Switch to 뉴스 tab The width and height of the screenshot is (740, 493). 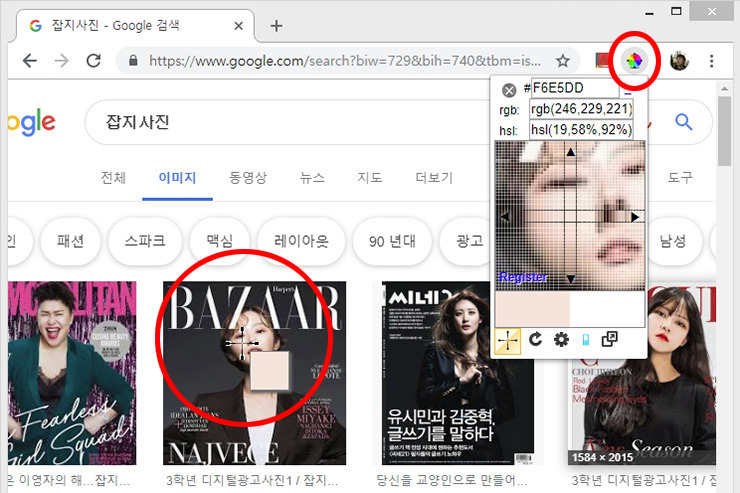tap(312, 178)
